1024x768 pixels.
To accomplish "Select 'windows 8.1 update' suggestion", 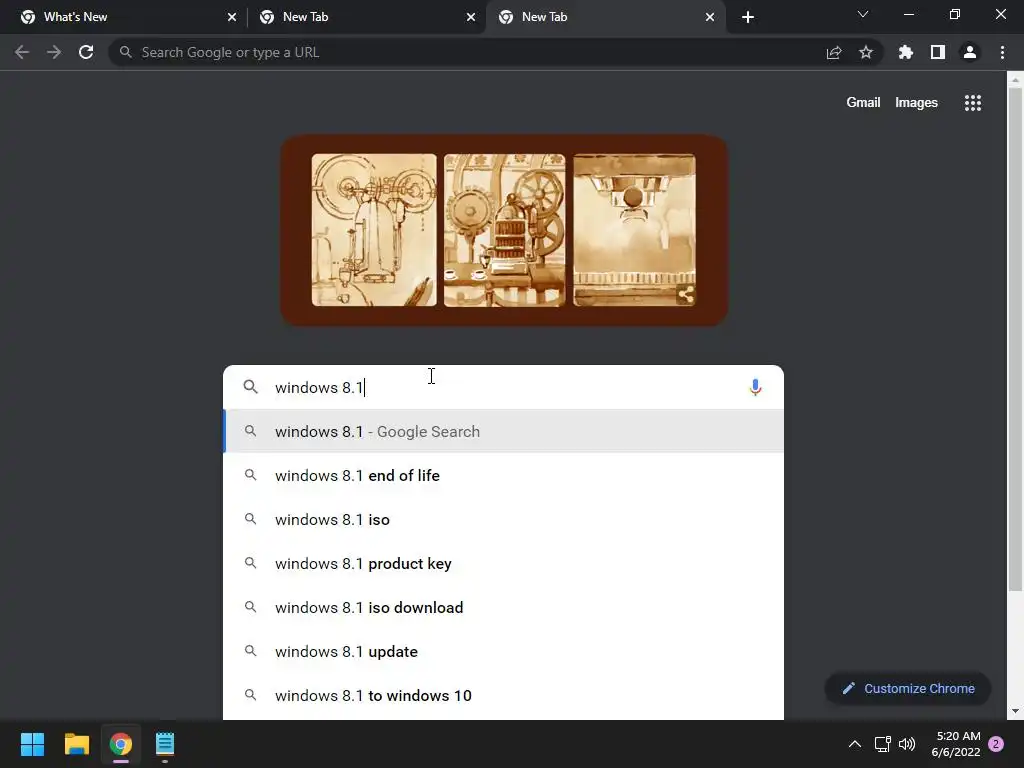I will pos(503,651).
